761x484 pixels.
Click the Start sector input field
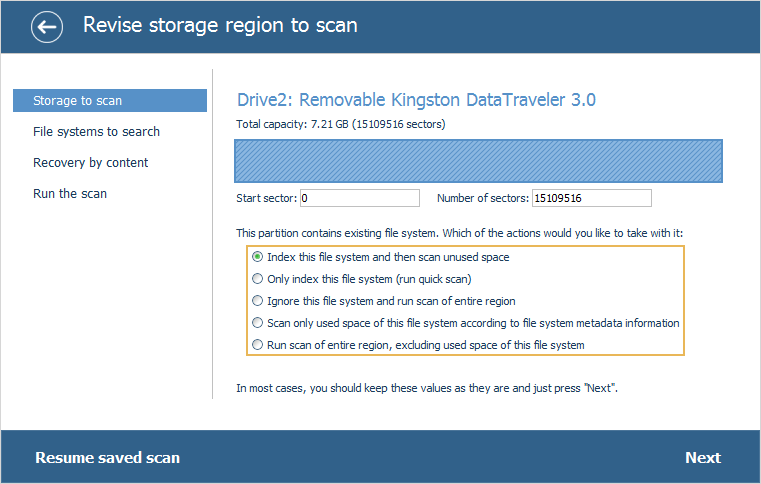click(x=359, y=198)
